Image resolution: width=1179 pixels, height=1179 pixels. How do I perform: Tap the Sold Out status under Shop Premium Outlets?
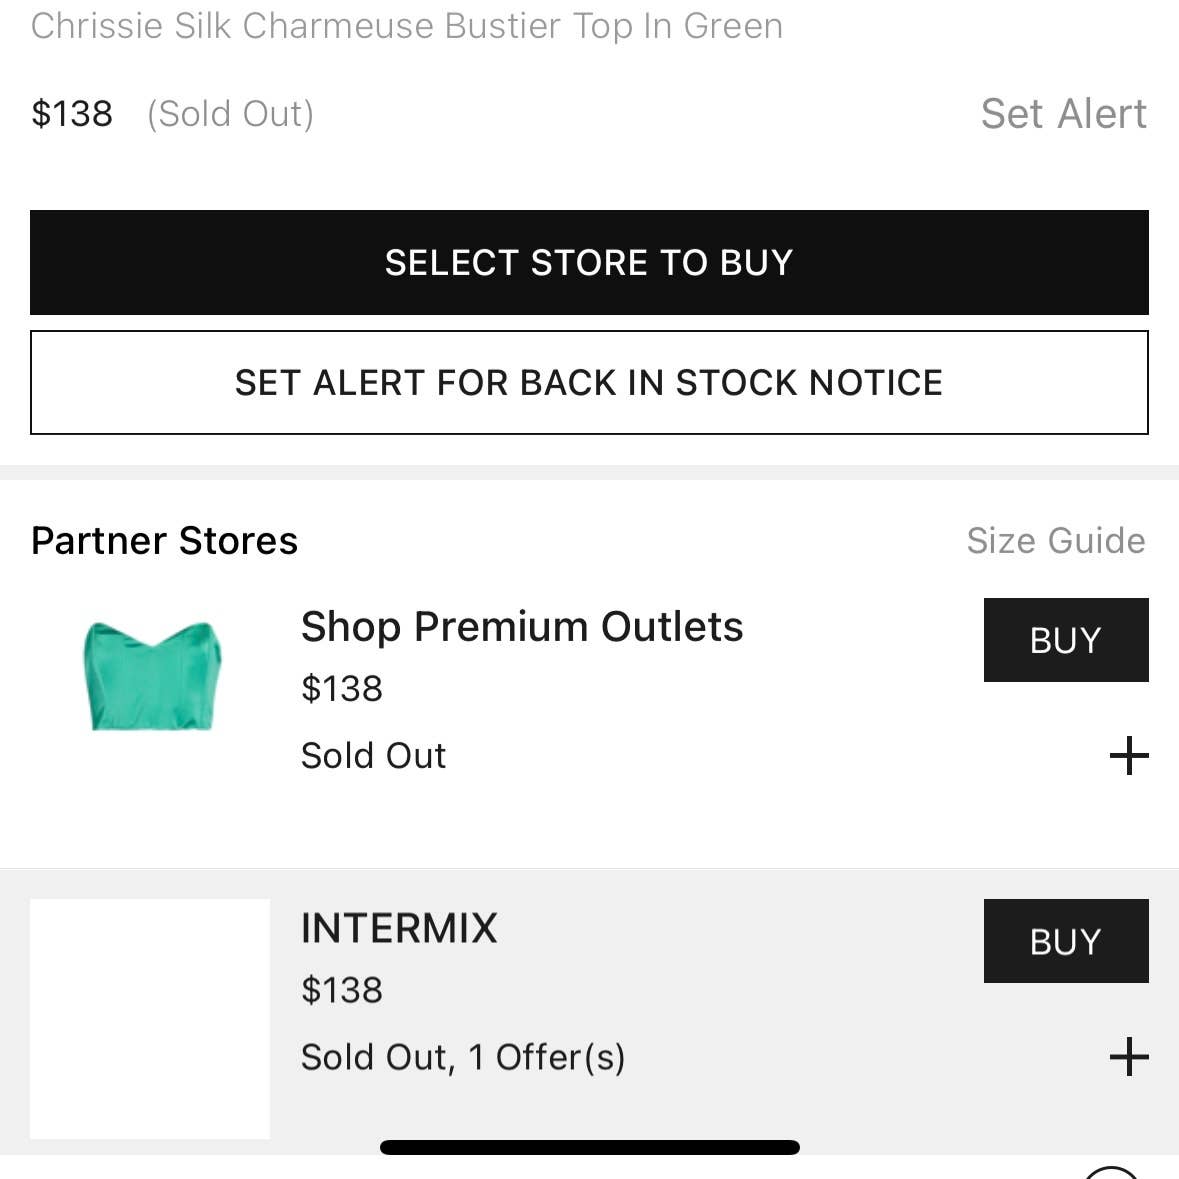pyautogui.click(x=374, y=756)
